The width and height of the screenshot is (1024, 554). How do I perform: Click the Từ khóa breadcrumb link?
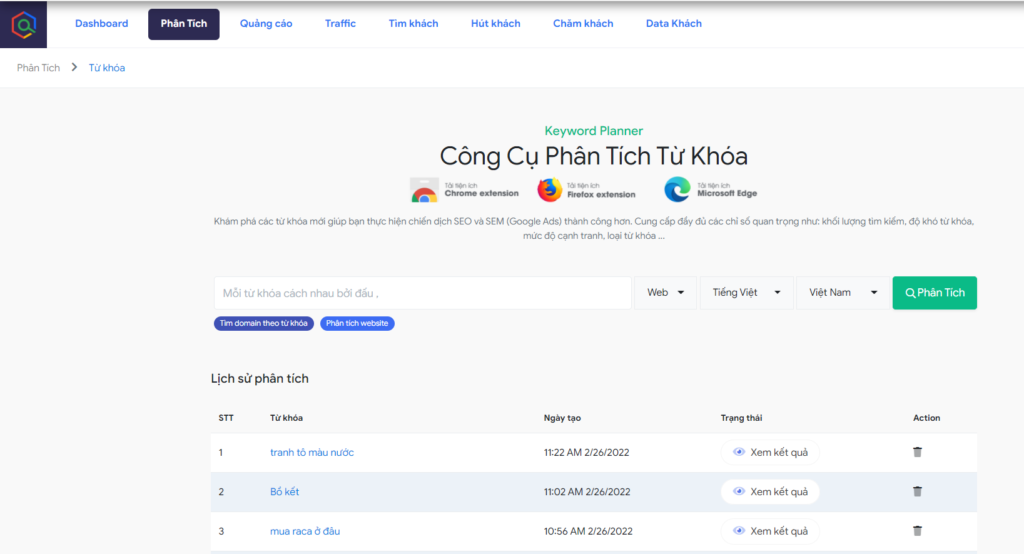pos(107,68)
